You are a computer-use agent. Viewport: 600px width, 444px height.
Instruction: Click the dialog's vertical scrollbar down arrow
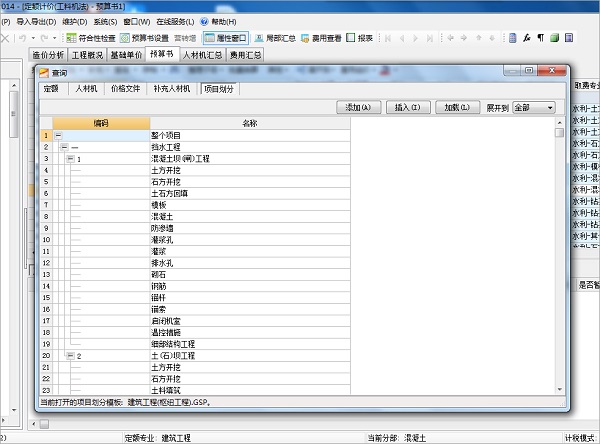(x=560, y=388)
